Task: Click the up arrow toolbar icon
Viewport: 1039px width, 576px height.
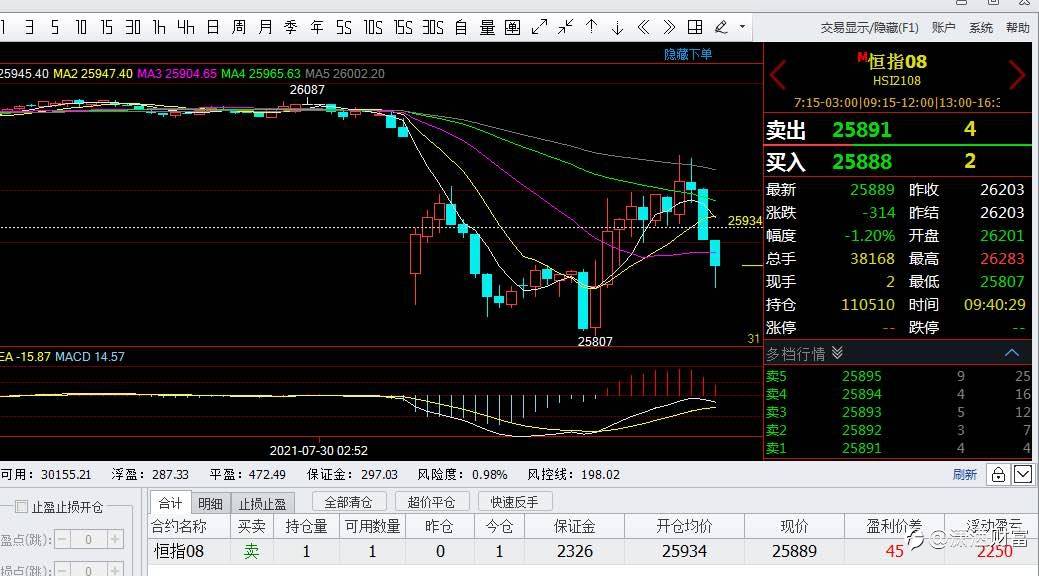Action: (x=591, y=27)
